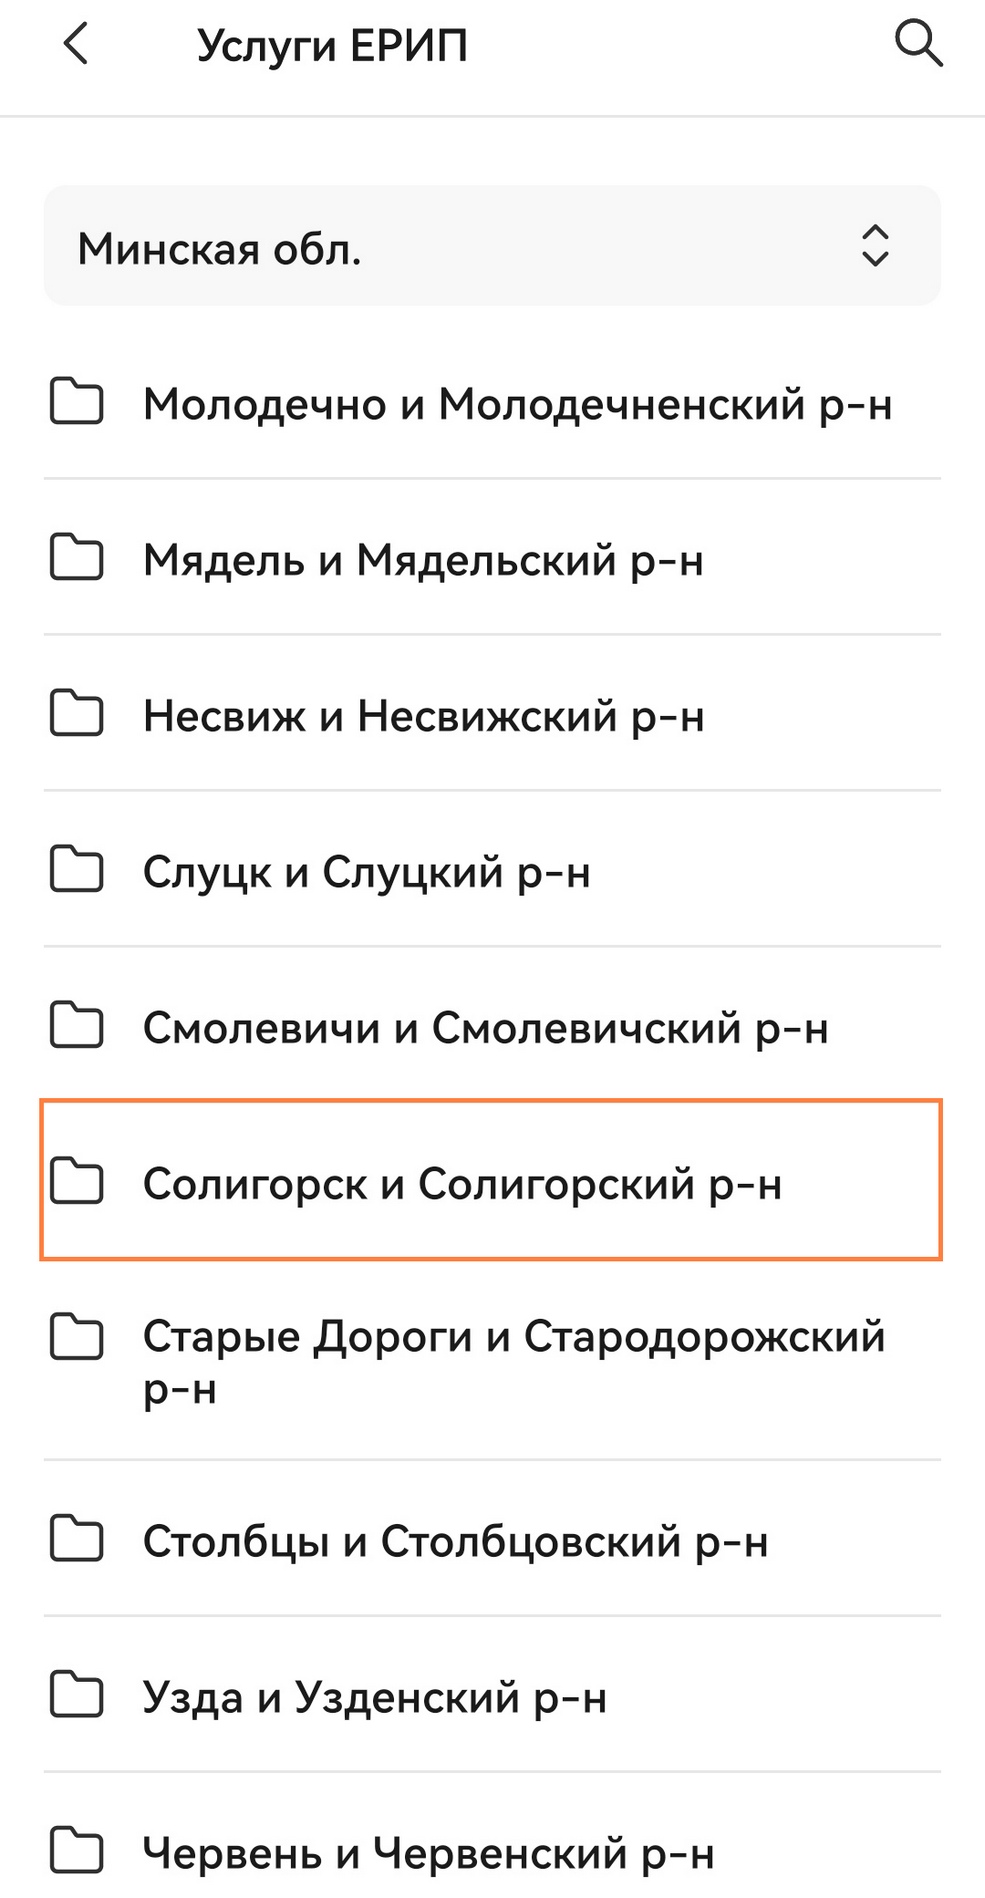The width and height of the screenshot is (985, 1898).
Task: Click folder icon beside Столбцы entry
Action: point(77,1540)
